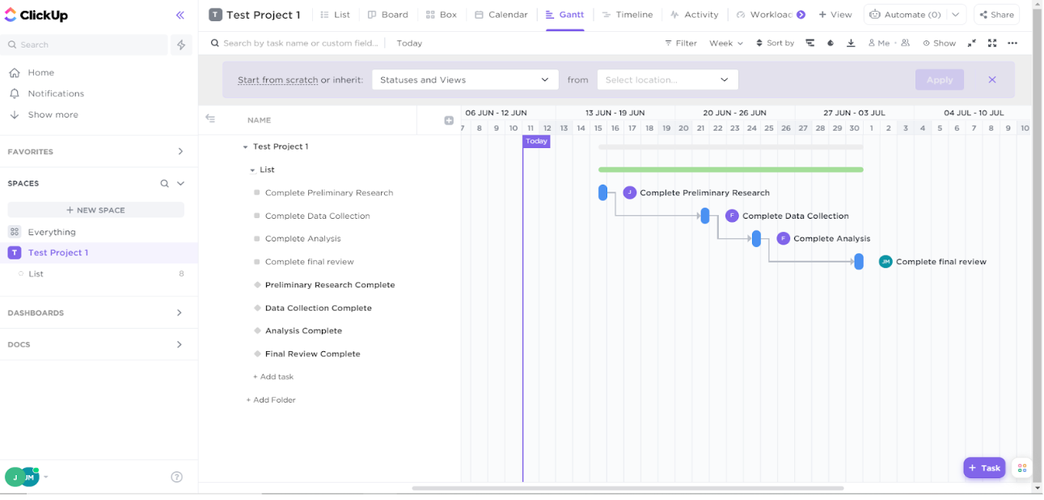Click the fullscreen expand icon
Viewport: 1044px width, 500px height.
pyautogui.click(x=992, y=43)
